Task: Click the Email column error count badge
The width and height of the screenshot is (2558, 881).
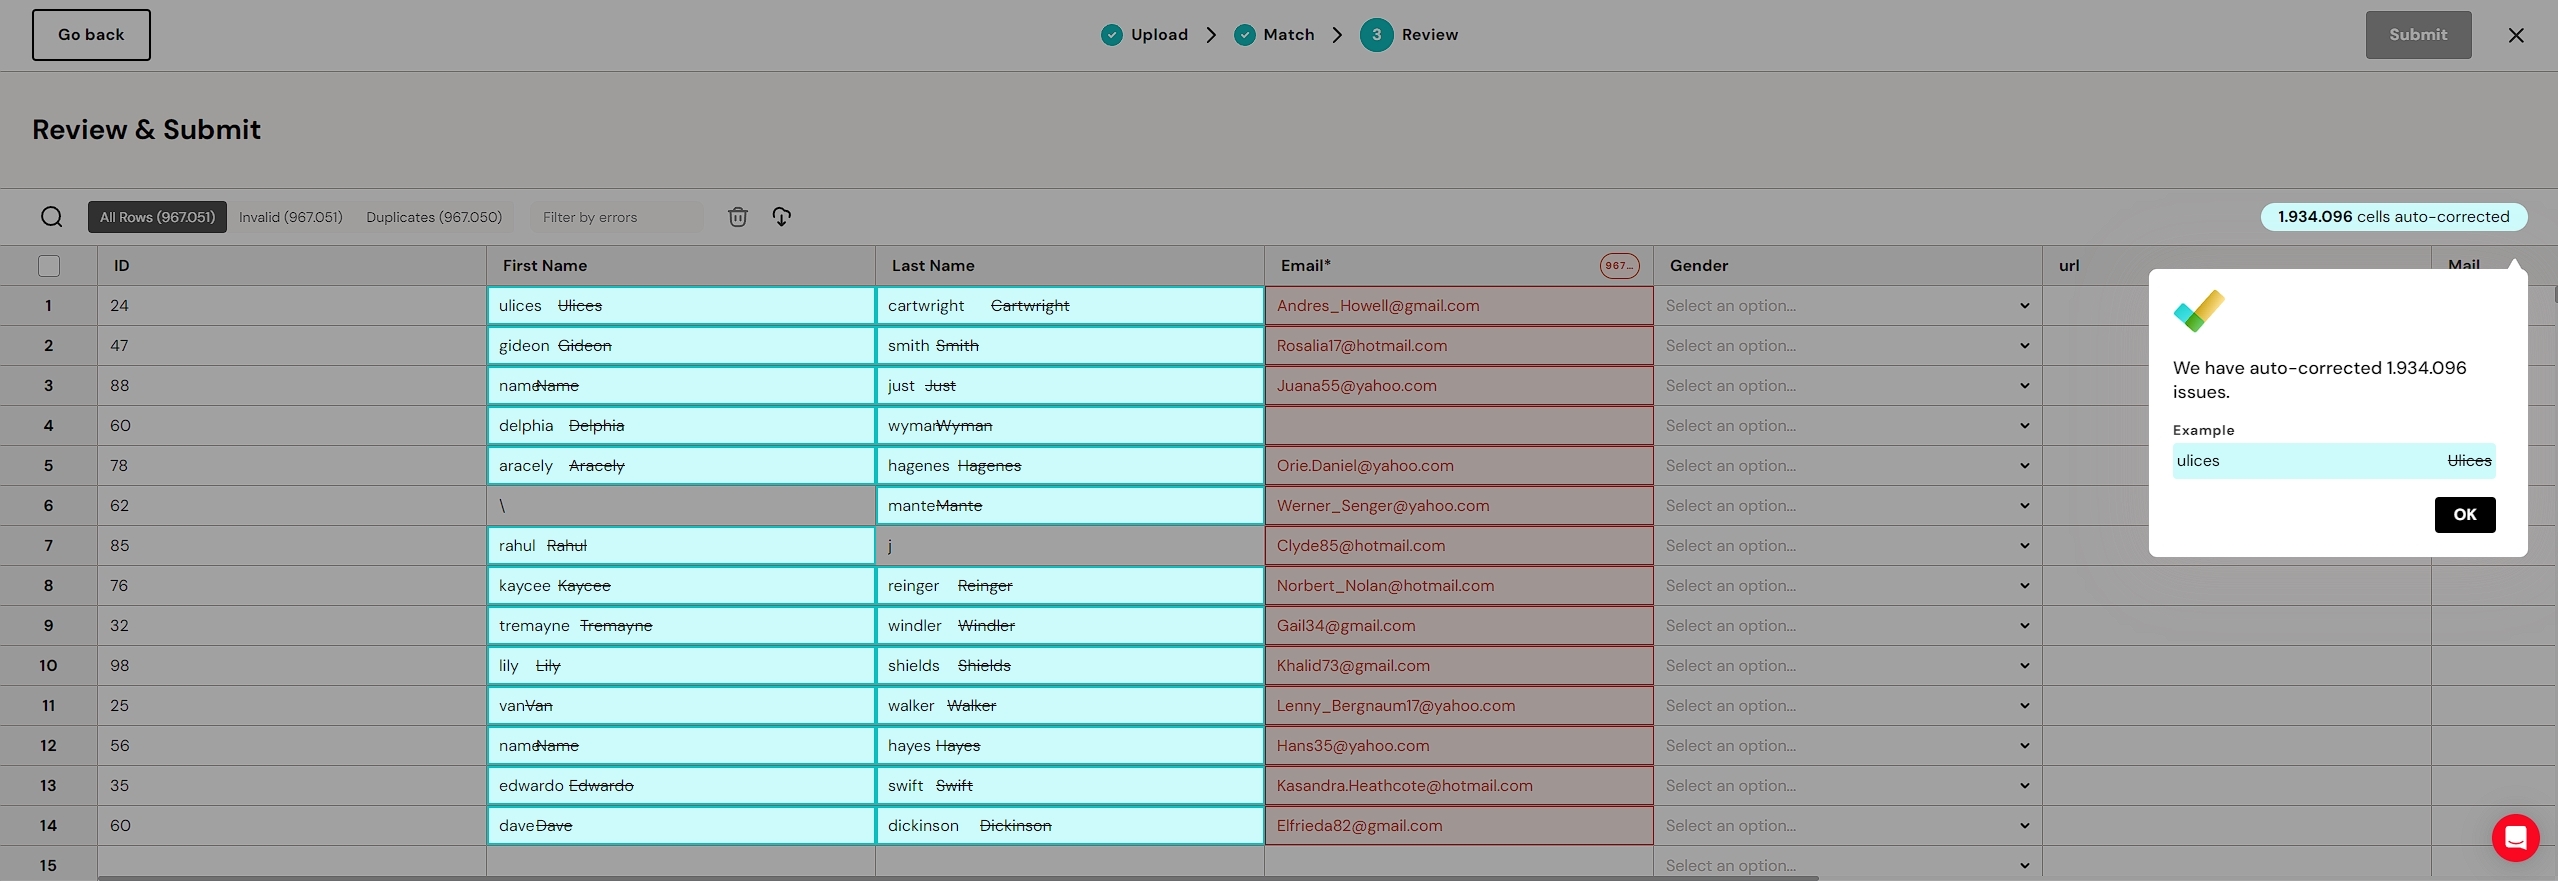Action: 1619,266
